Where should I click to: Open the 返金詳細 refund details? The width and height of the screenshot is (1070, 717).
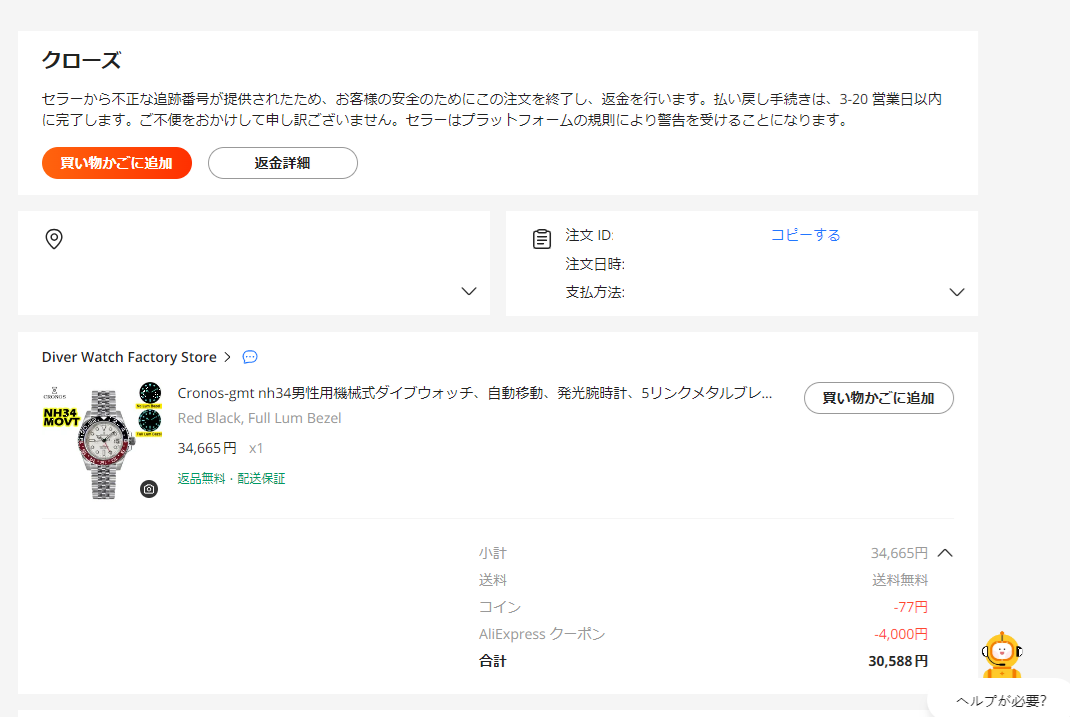[x=283, y=163]
